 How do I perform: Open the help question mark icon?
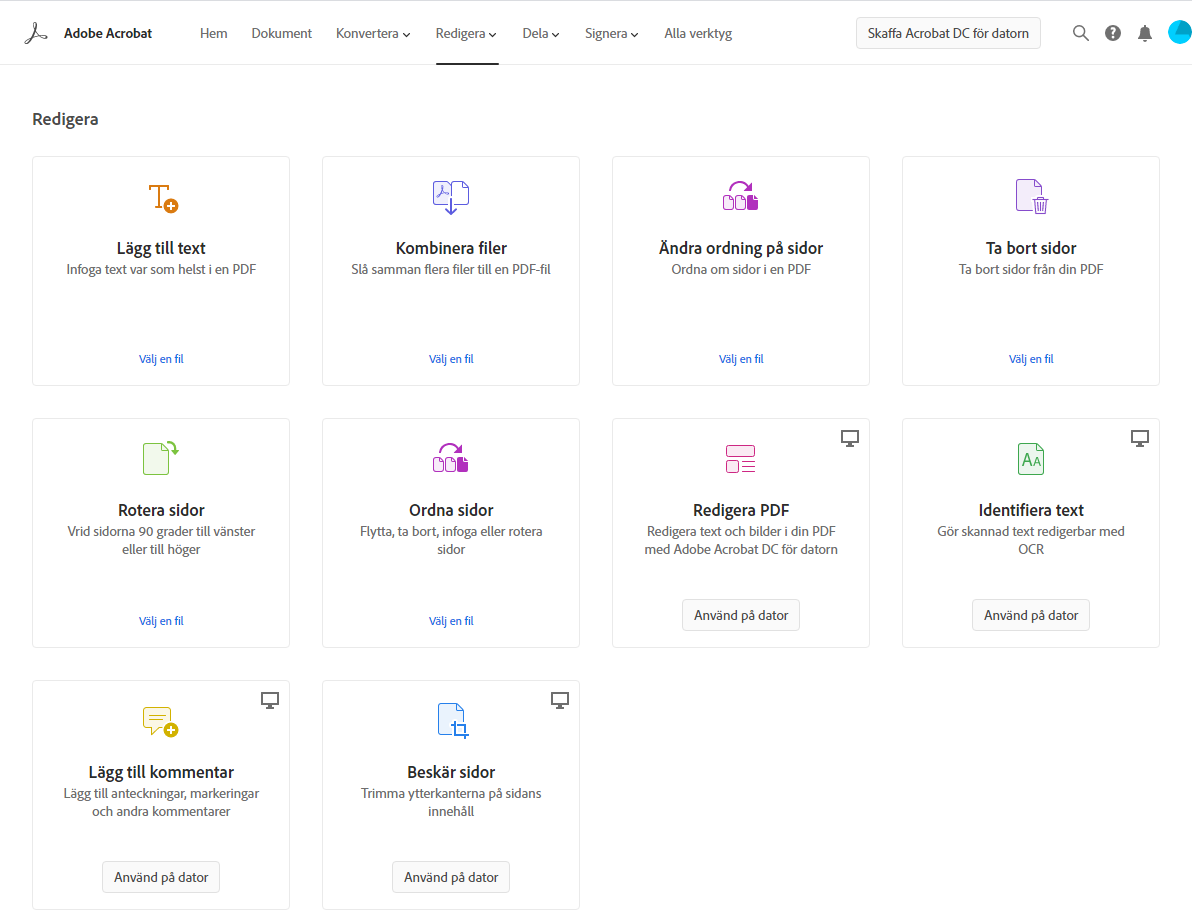(1113, 33)
